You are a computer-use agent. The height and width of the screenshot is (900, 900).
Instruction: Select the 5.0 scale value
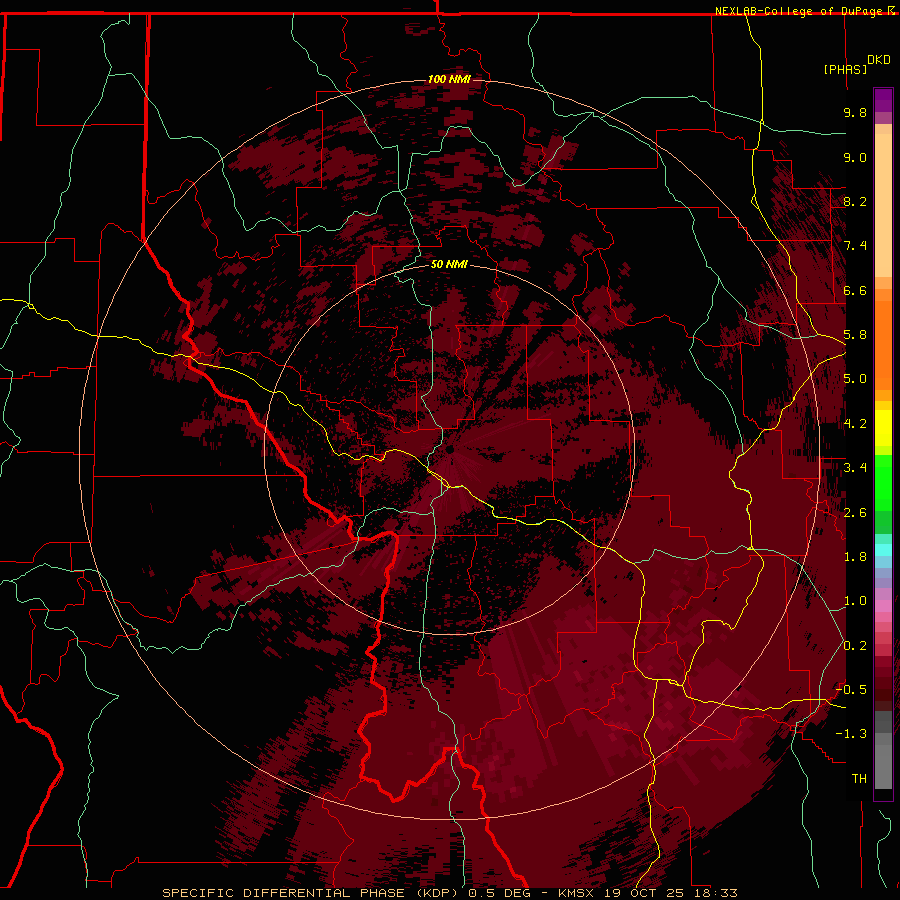[855, 379]
